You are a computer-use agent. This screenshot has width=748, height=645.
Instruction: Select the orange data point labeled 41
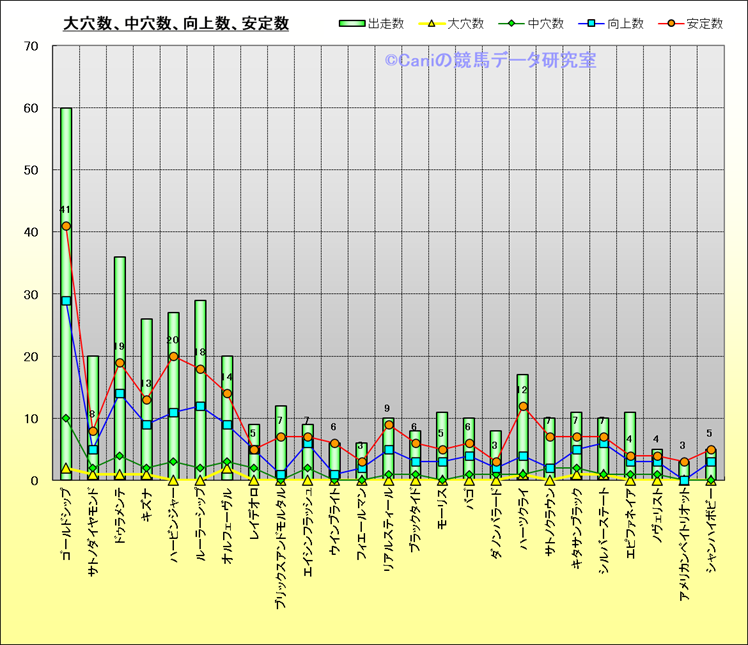[x=66, y=226]
